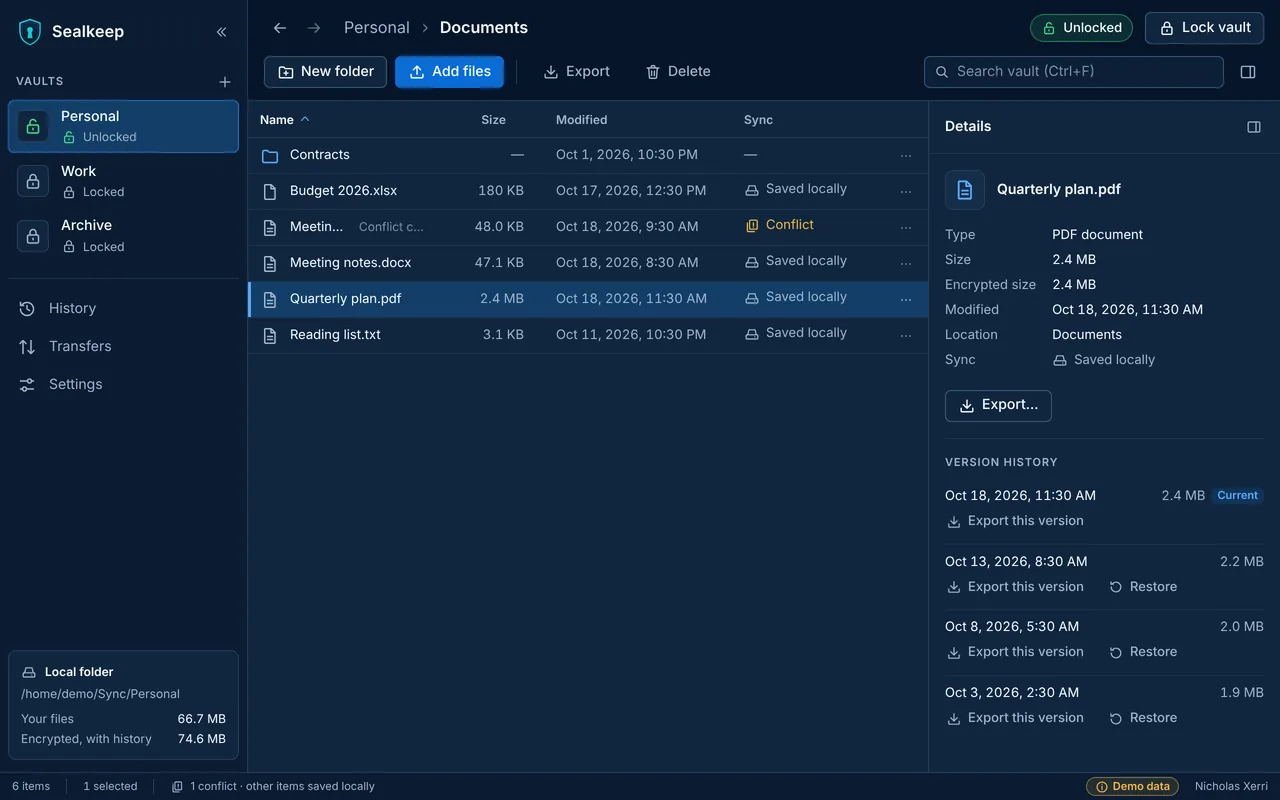Image resolution: width=1280 pixels, height=800 pixels.
Task: Navigate to Personal in the breadcrumb
Action: point(377,28)
